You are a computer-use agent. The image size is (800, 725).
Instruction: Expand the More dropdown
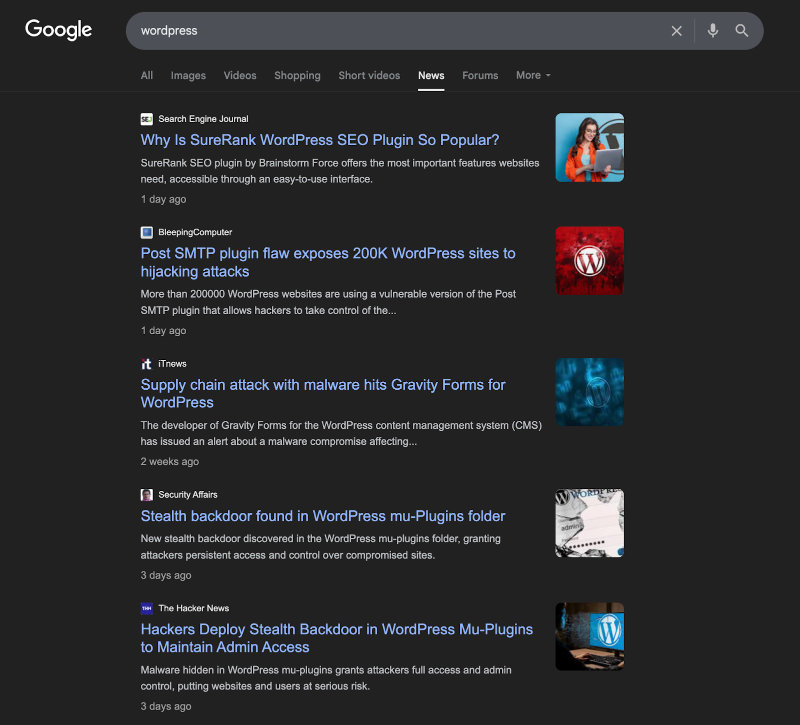tap(533, 76)
